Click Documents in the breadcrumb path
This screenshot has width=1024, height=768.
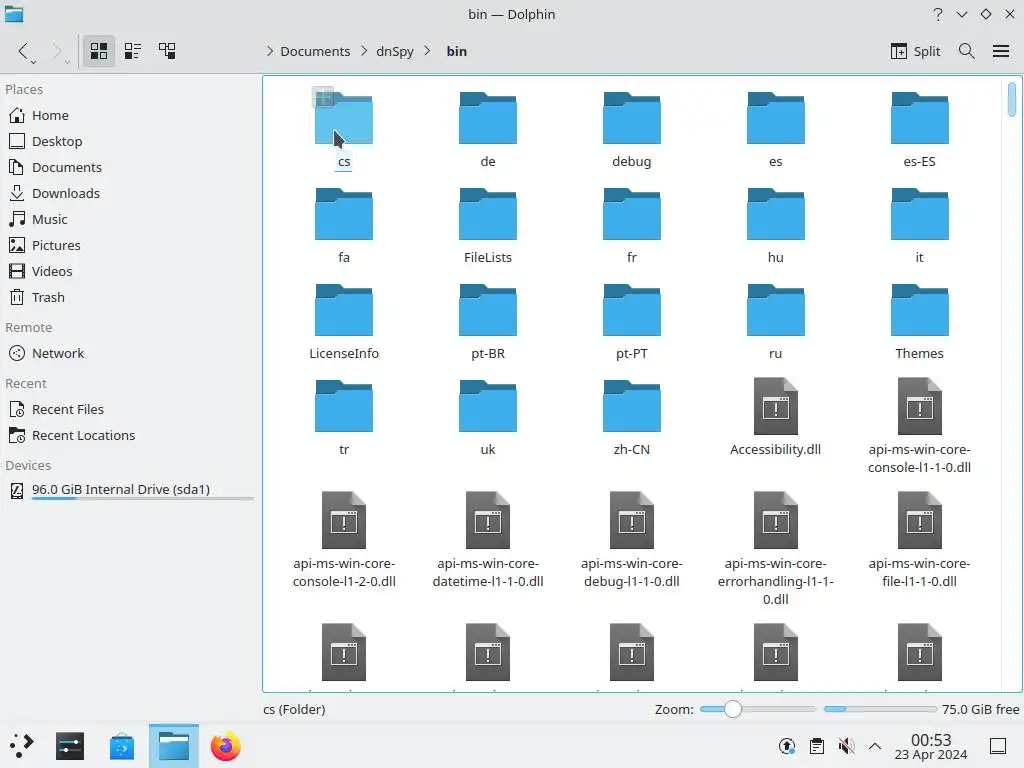click(x=315, y=51)
